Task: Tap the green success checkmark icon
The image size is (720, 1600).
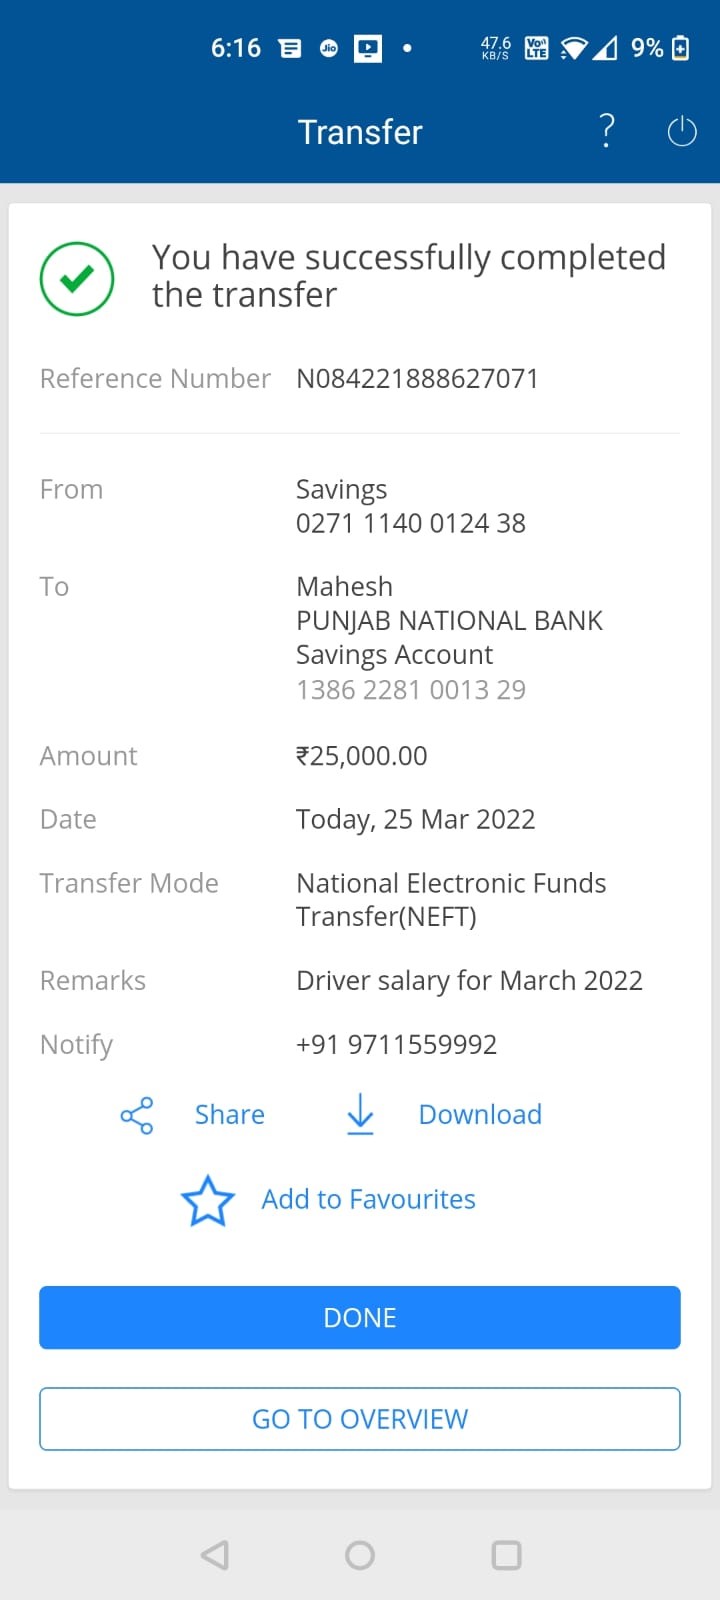Action: 77,279
